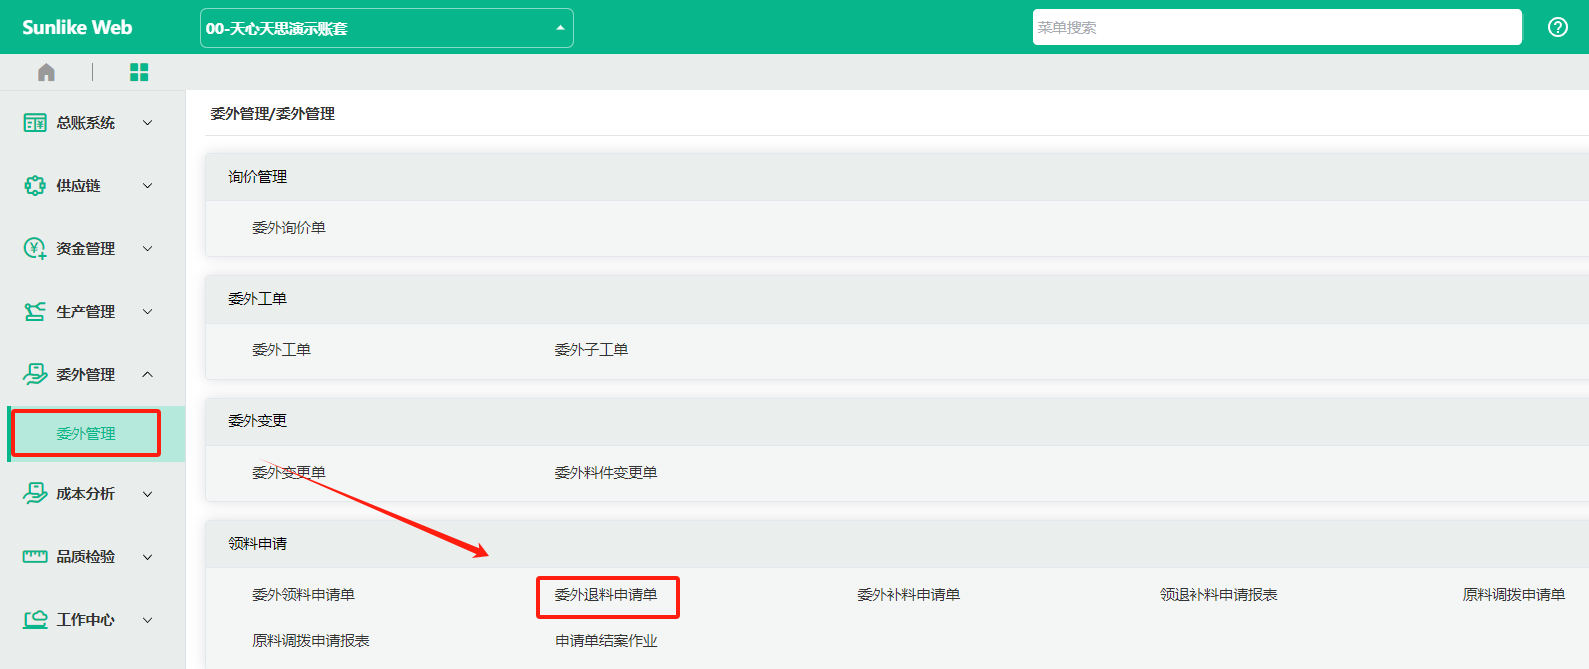The width and height of the screenshot is (1589, 669).
Task: Expand the 成本分析 chevron
Action: pyautogui.click(x=148, y=494)
